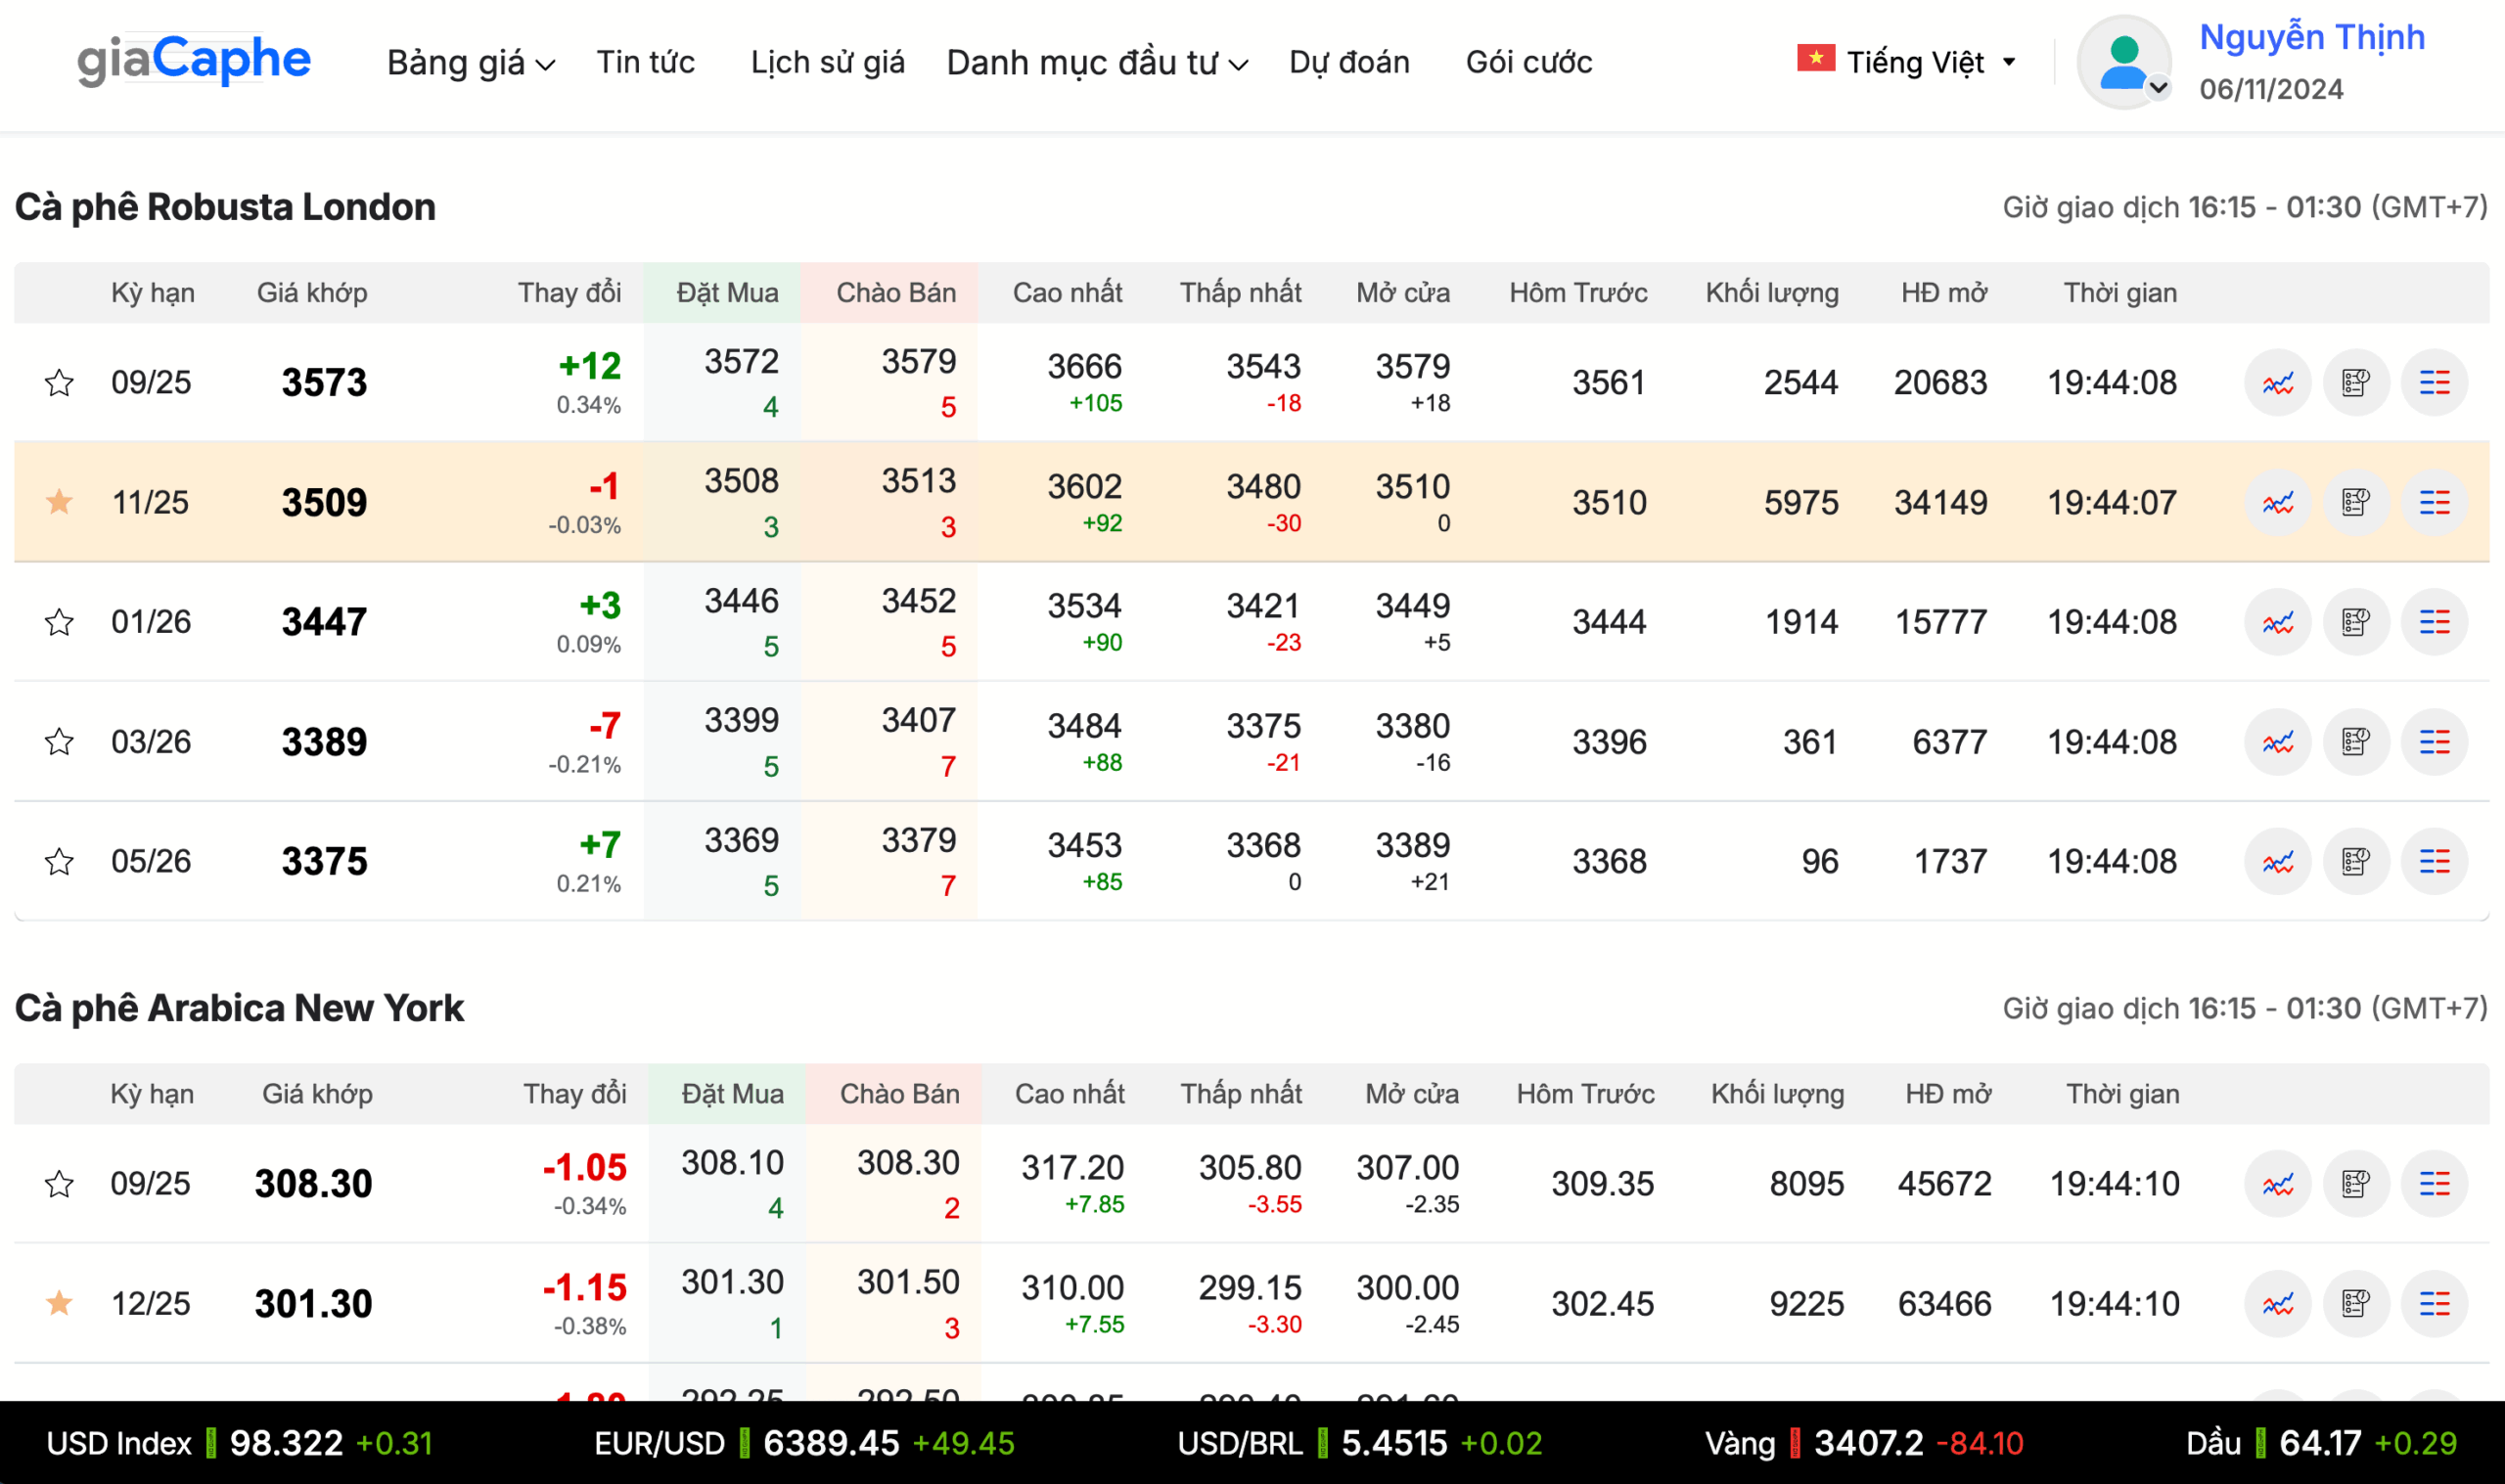Expand the Danh mục đầu tư menu
Image resolution: width=2505 pixels, height=1484 pixels.
click(1097, 62)
